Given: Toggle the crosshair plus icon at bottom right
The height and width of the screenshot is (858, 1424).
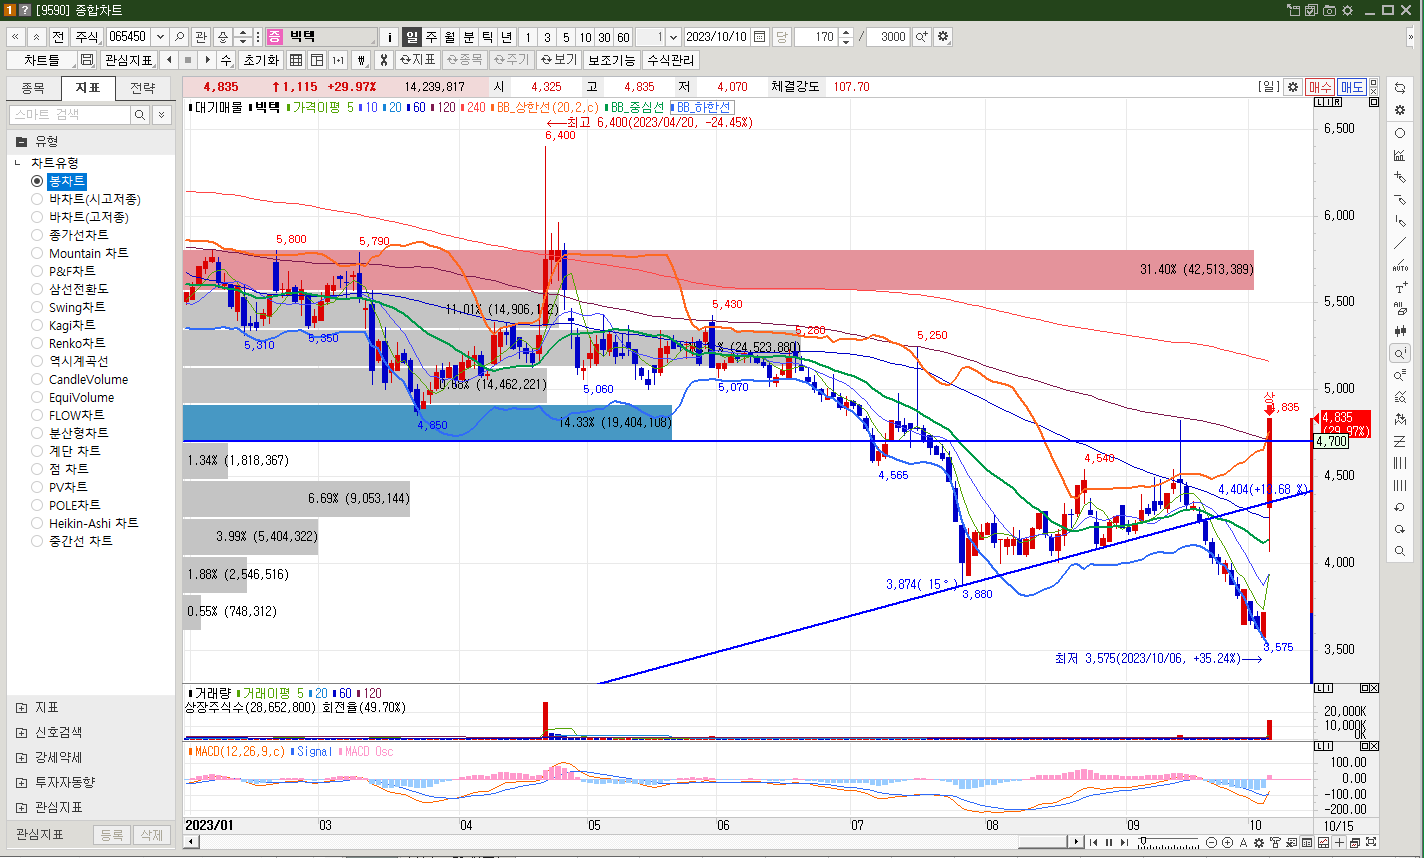Looking at the screenshot, I should pos(1340,842).
